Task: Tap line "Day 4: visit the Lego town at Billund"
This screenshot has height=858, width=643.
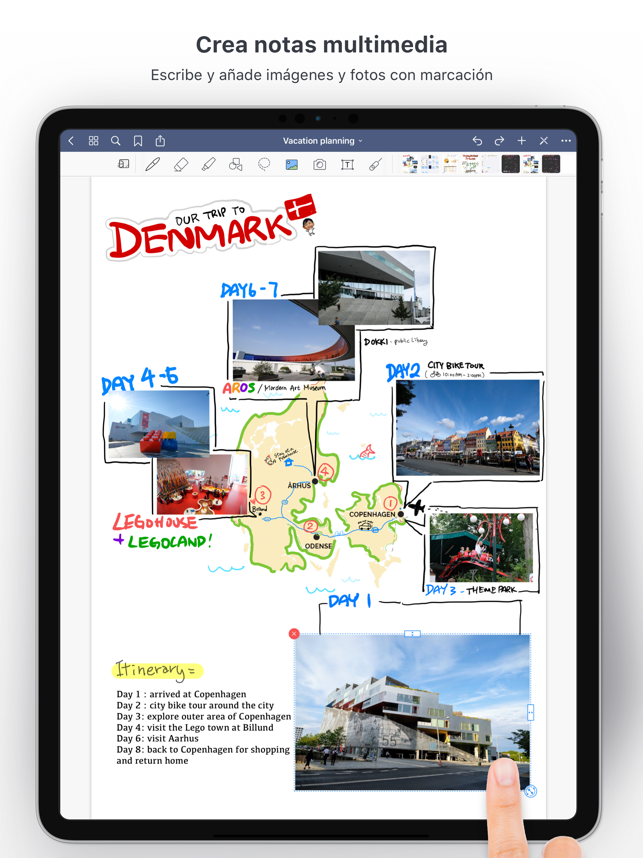Action: 194,727
